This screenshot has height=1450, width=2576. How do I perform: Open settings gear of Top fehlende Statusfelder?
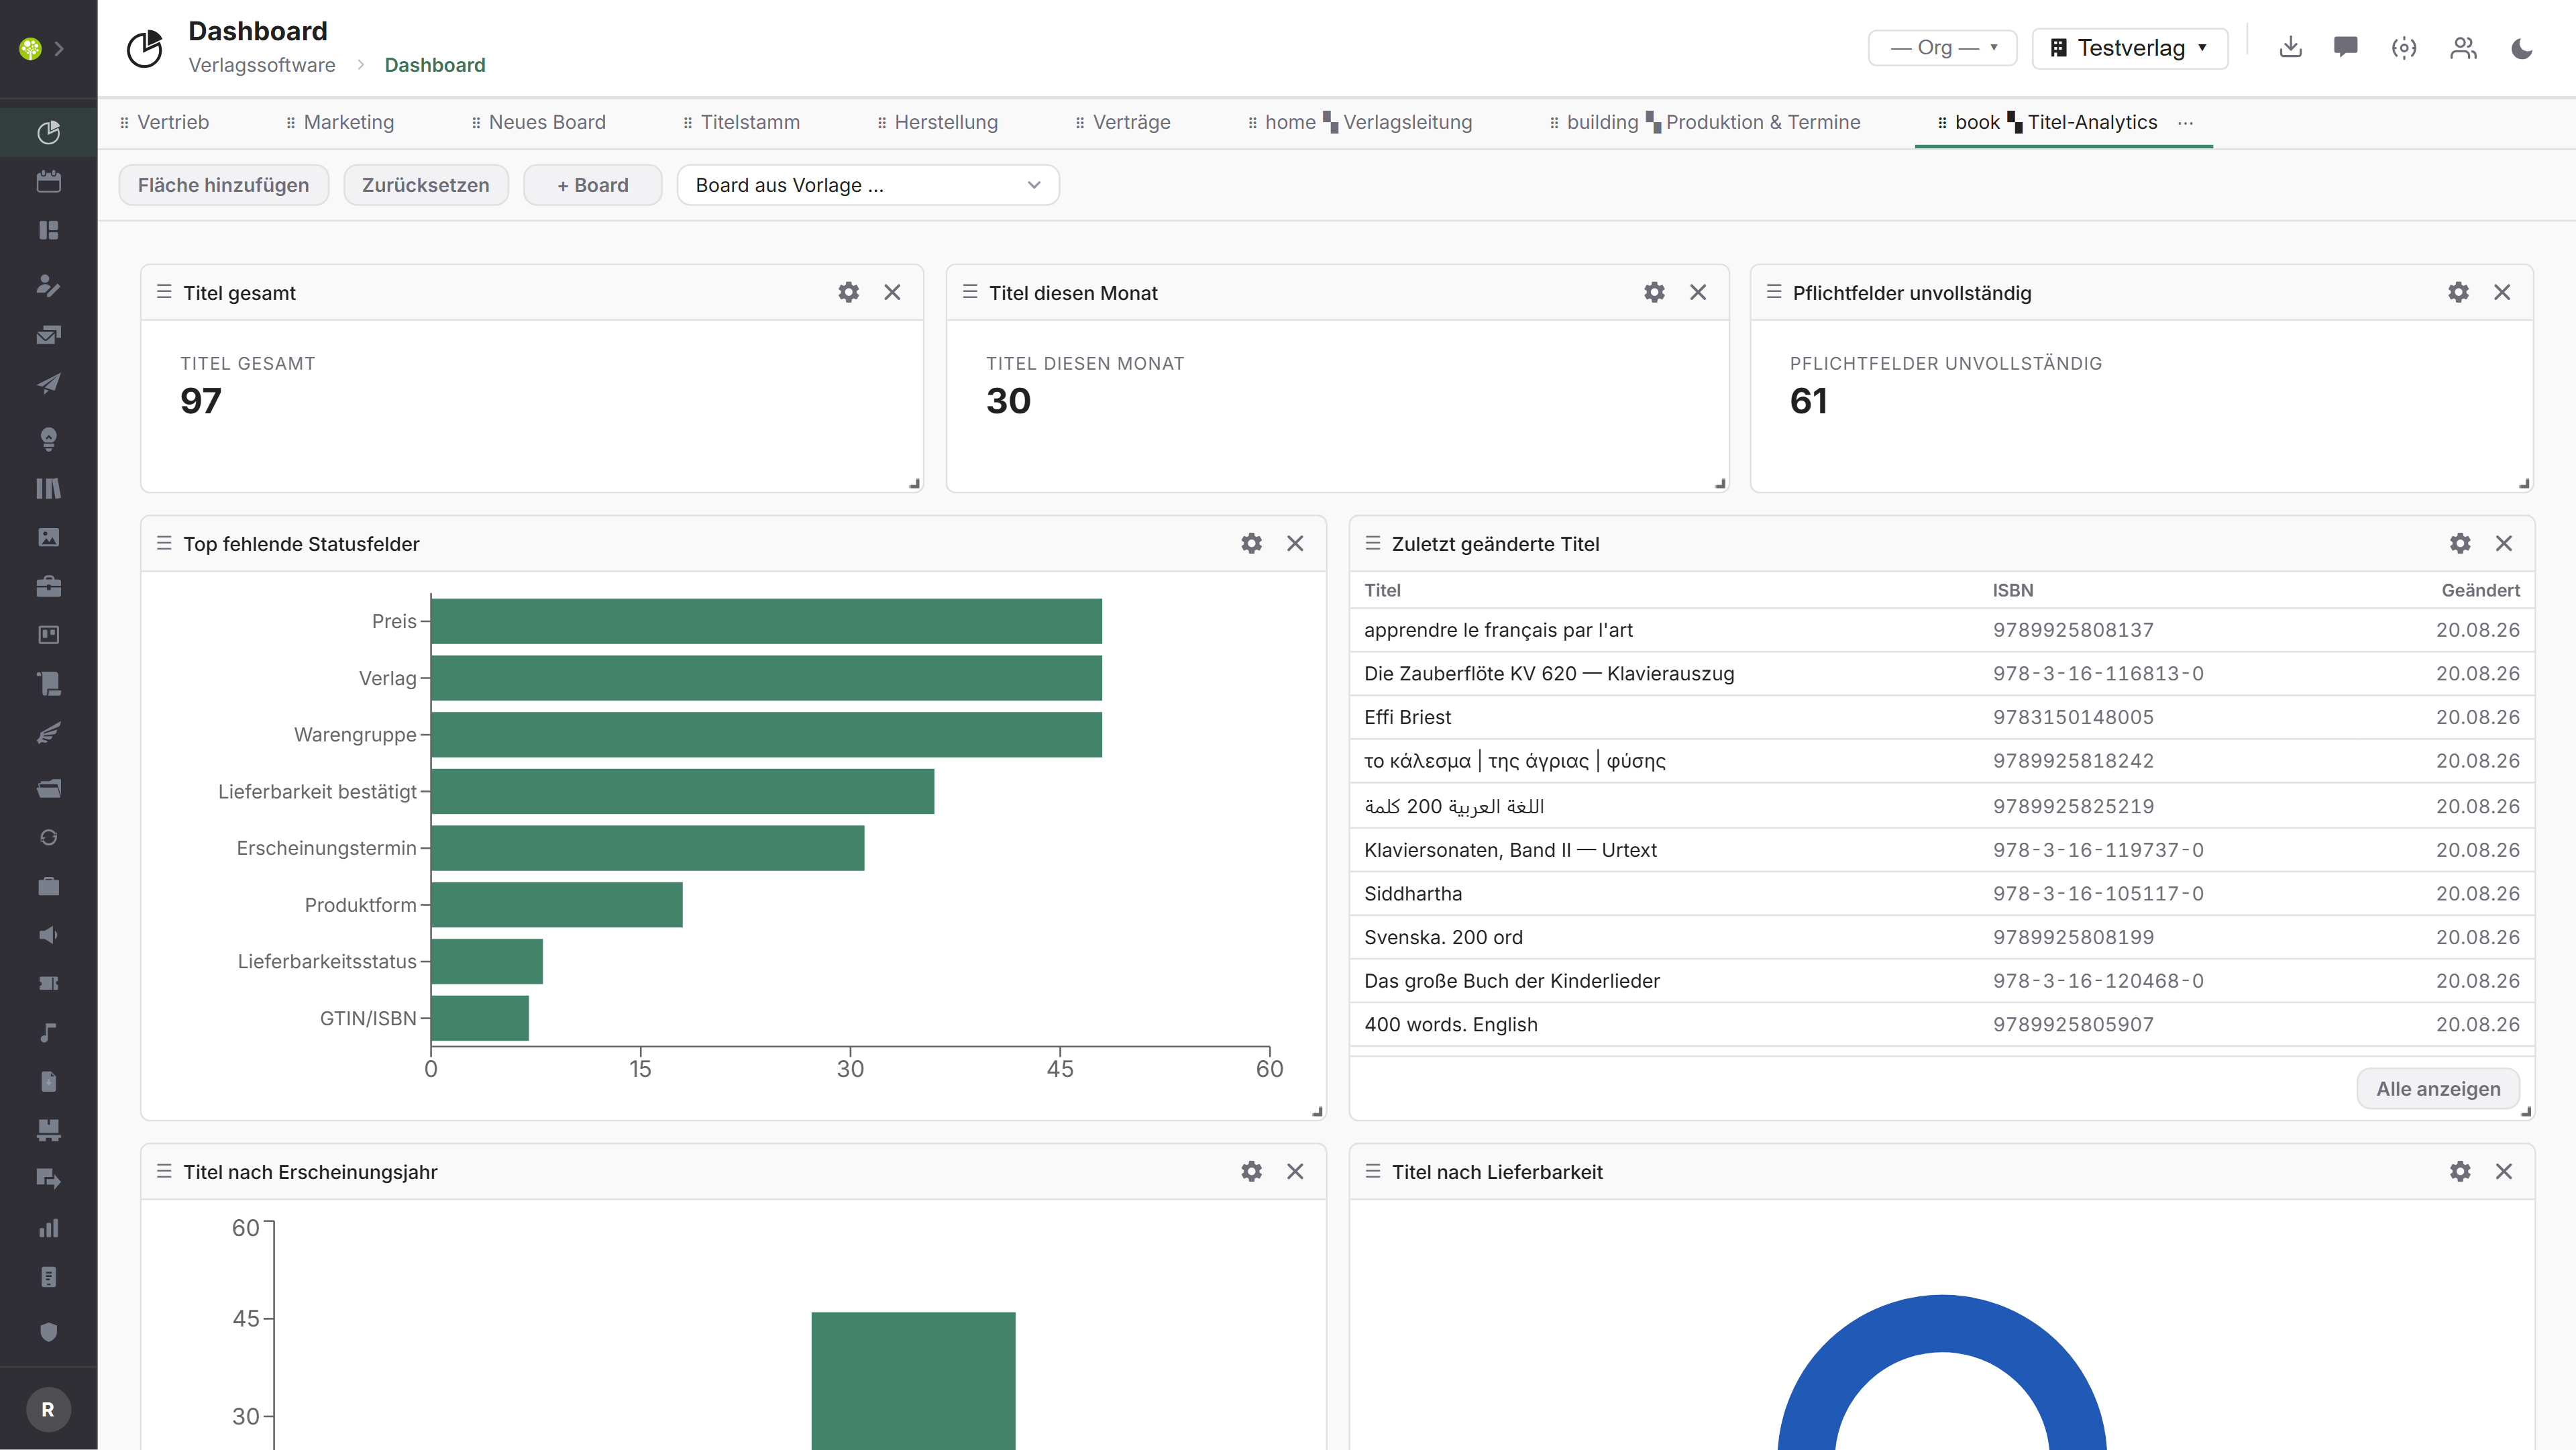point(1251,543)
